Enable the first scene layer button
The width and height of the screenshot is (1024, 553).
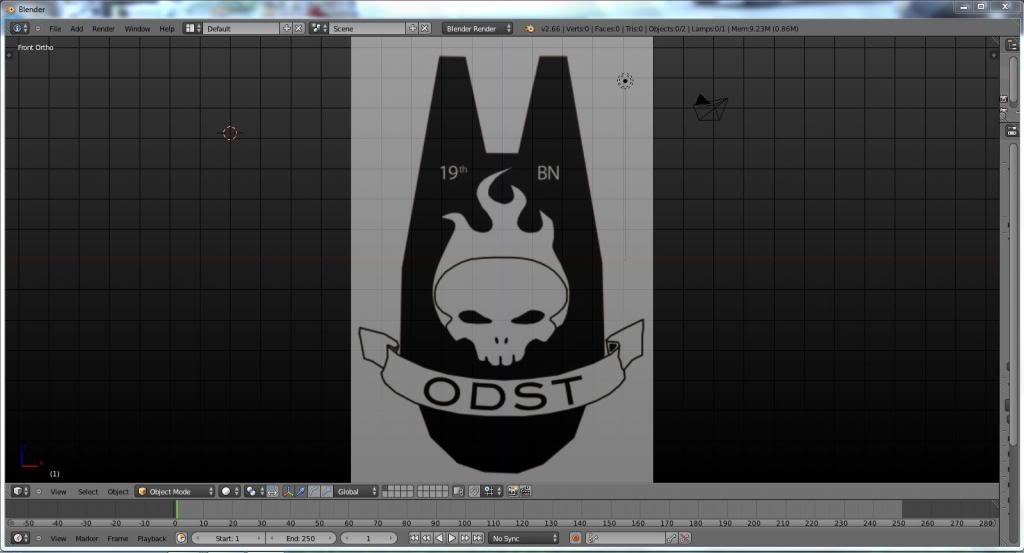pyautogui.click(x=385, y=488)
